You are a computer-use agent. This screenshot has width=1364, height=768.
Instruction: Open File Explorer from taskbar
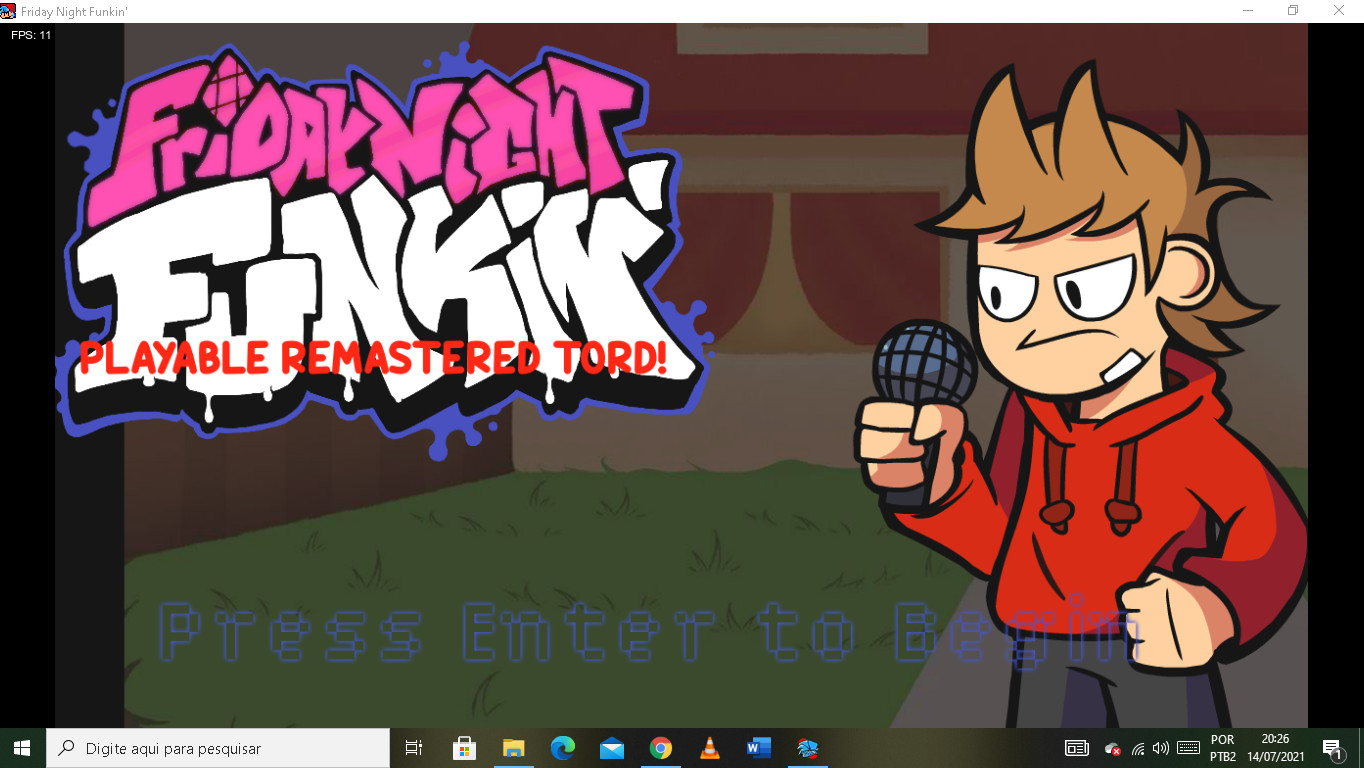tap(513, 748)
